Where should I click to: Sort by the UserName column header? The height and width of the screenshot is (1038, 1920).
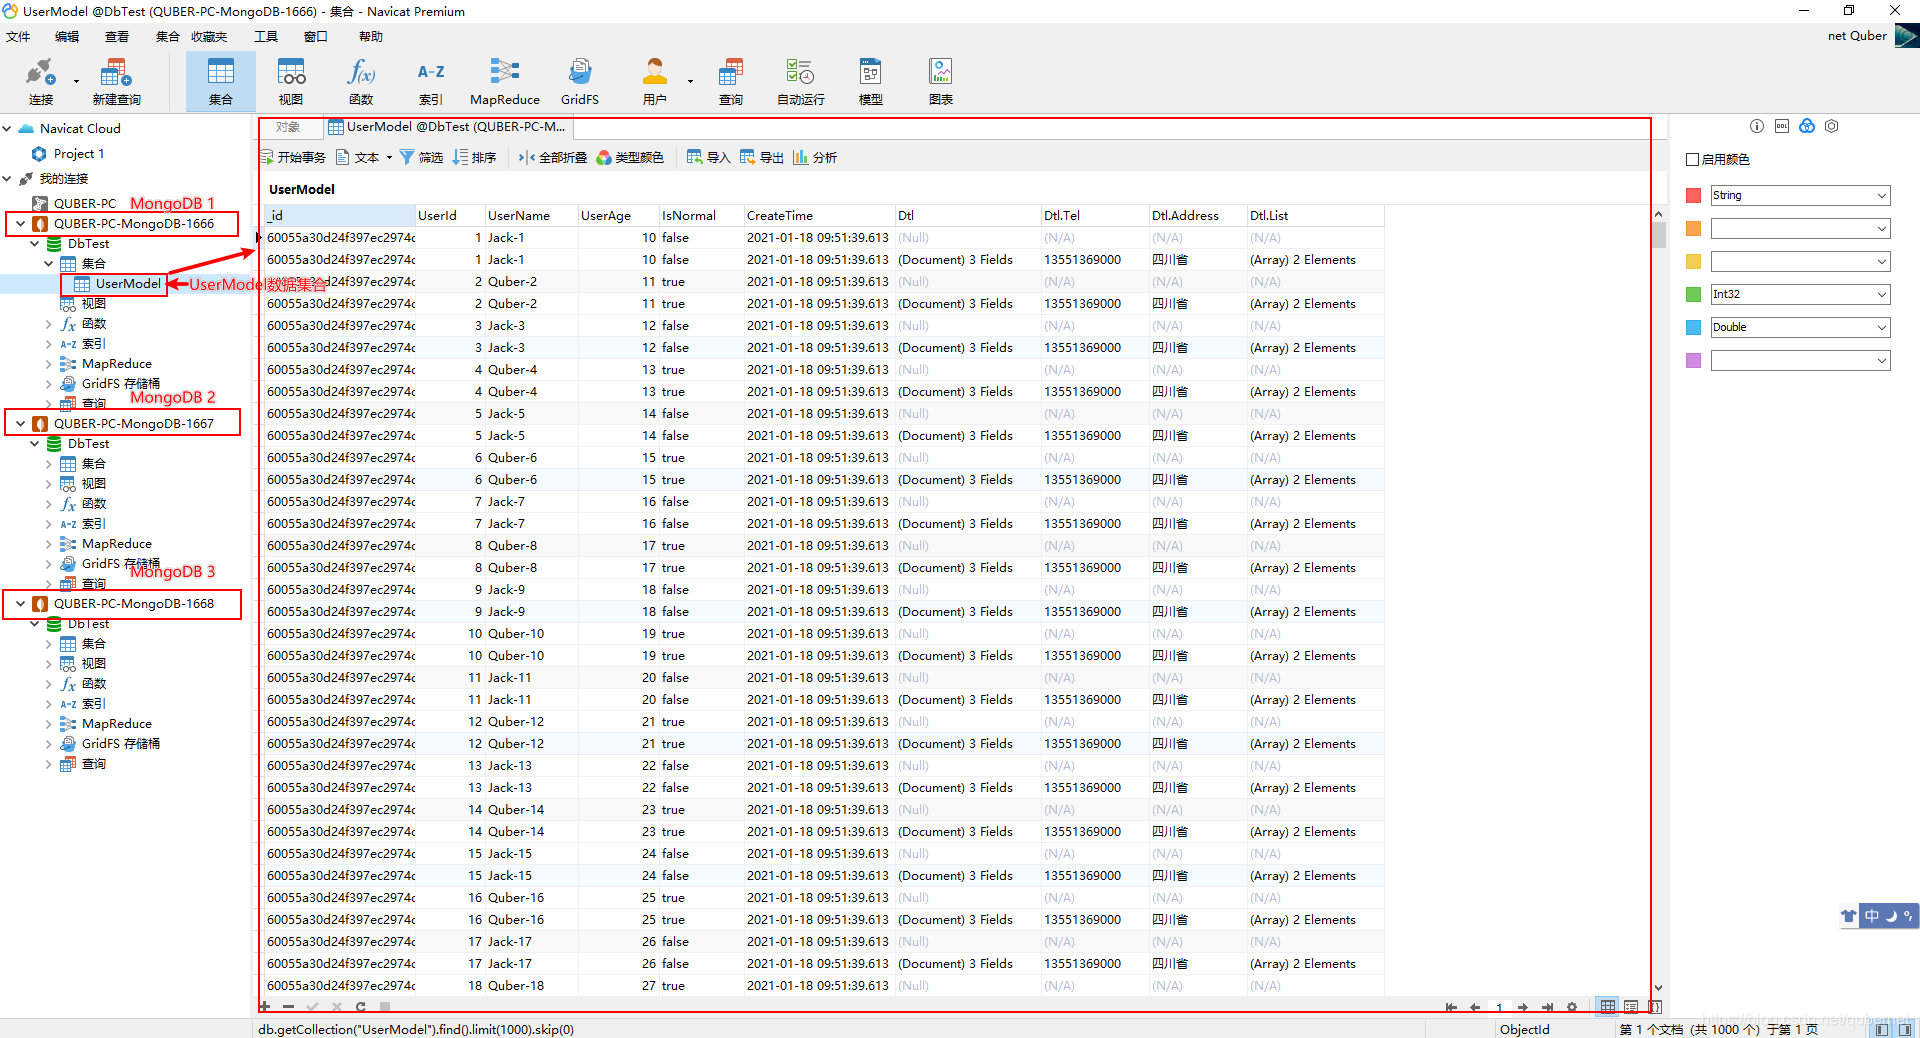(x=532, y=216)
